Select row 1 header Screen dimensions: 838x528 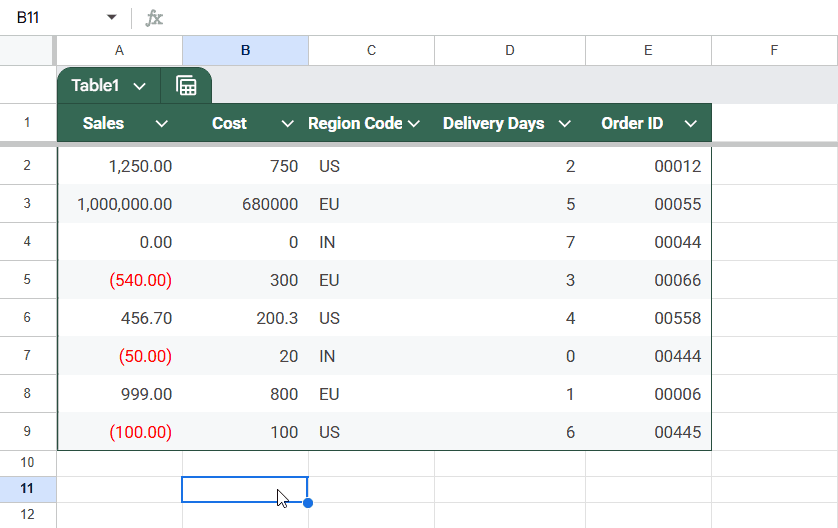tap(27, 123)
